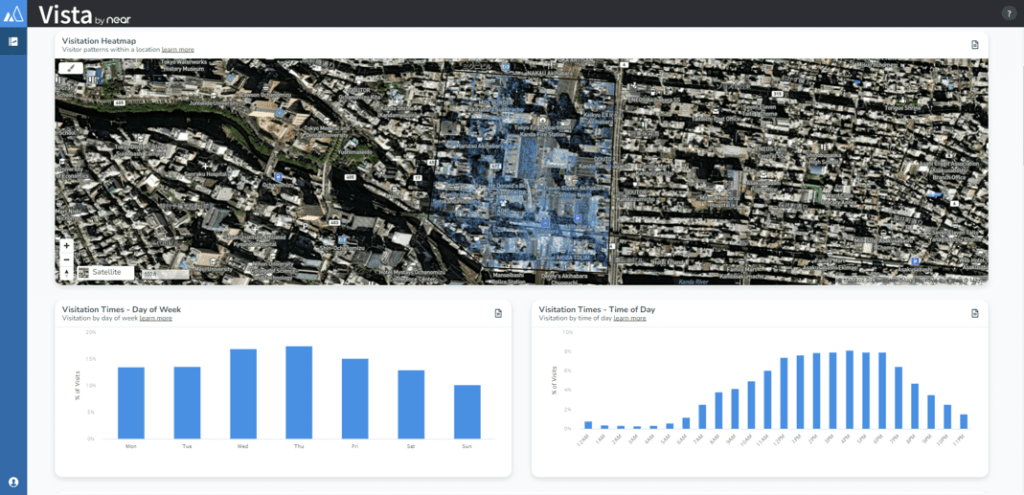The height and width of the screenshot is (495, 1024).
Task: Export the Day of Week chart
Action: pos(498,313)
